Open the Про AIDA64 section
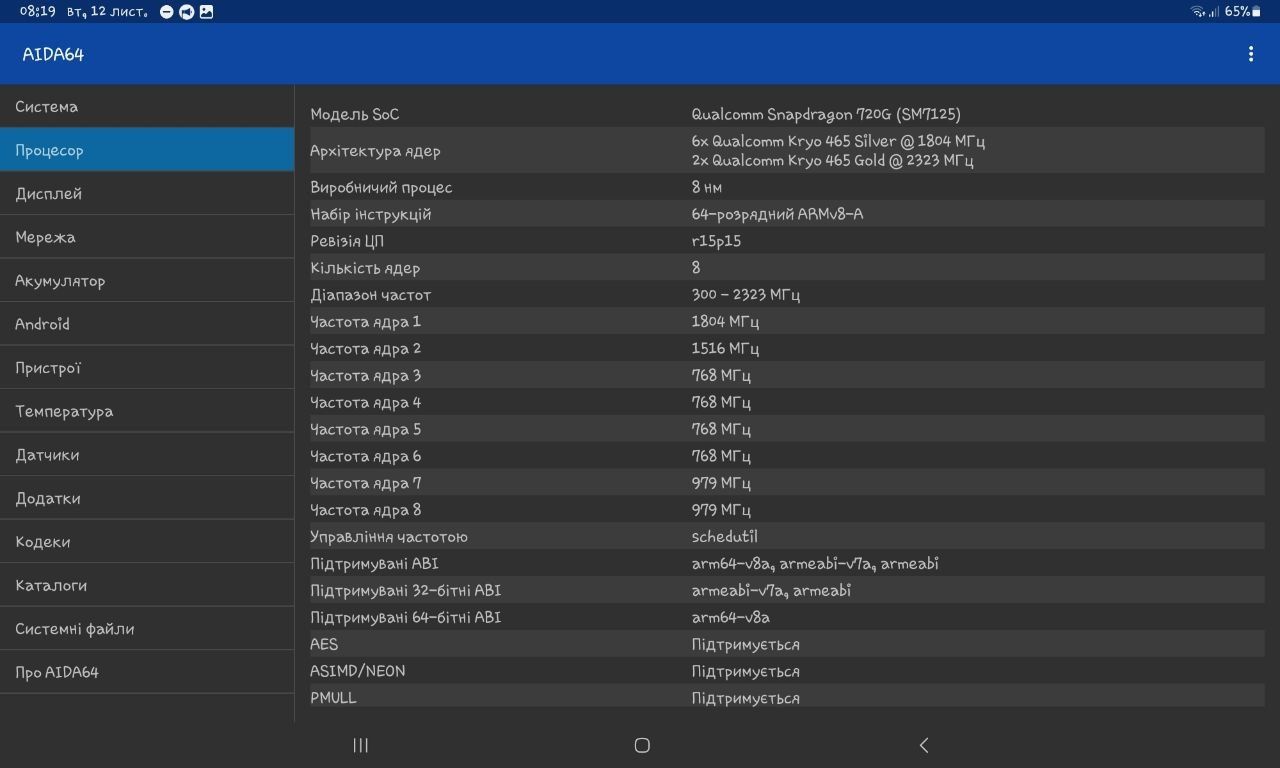The height and width of the screenshot is (768, 1280). (147, 672)
